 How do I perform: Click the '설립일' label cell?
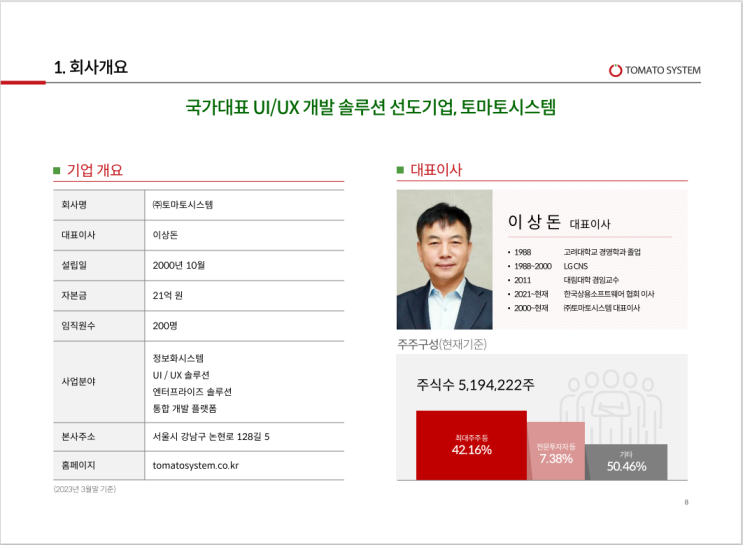[x=99, y=265]
